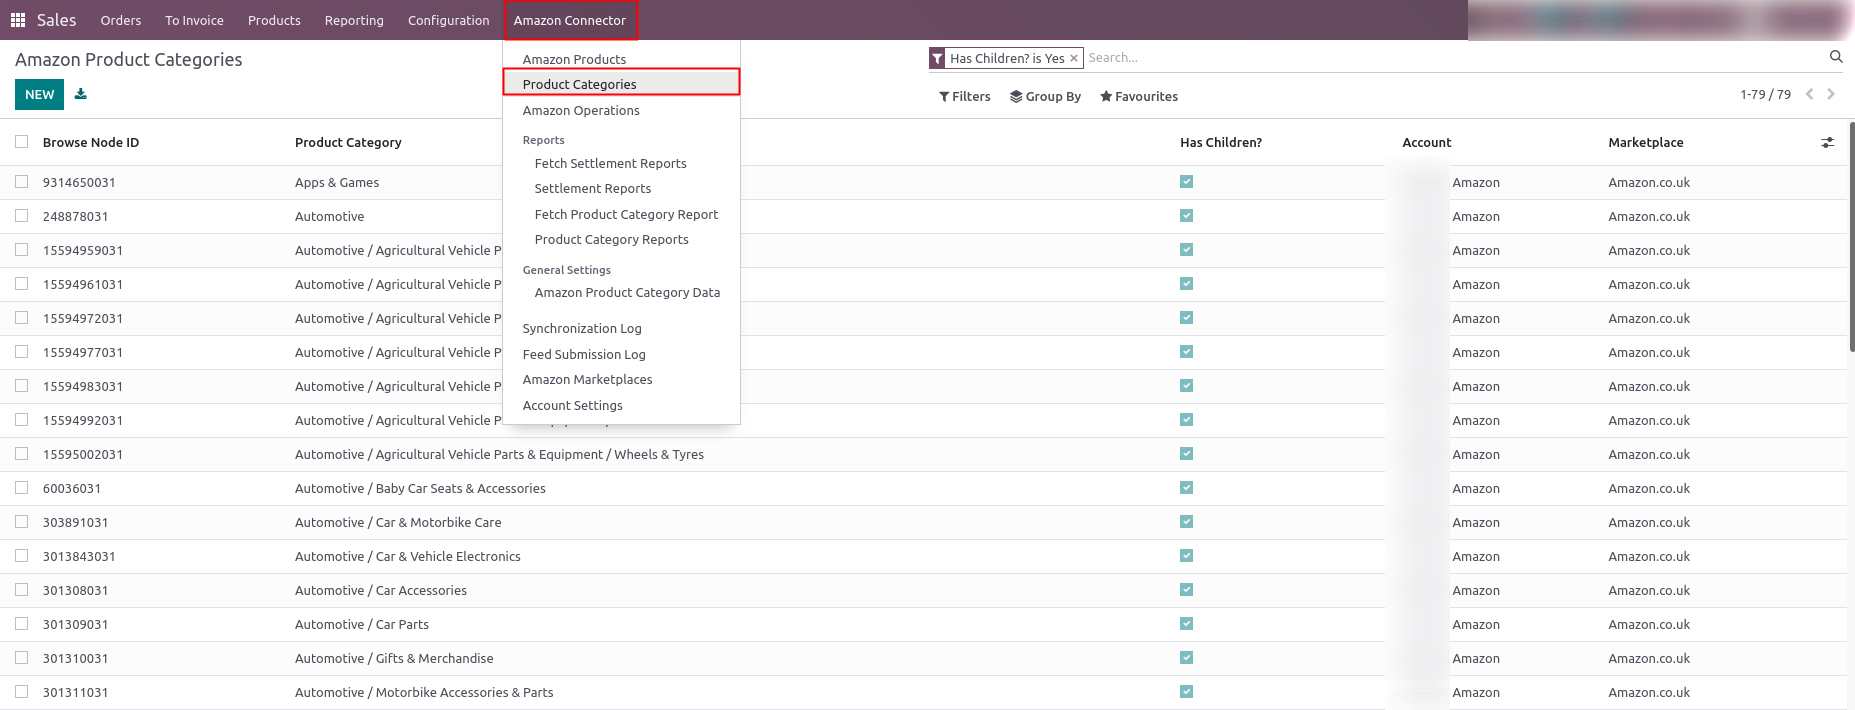Open the apps grid home menu icon
This screenshot has width=1855, height=710.
[x=18, y=20]
